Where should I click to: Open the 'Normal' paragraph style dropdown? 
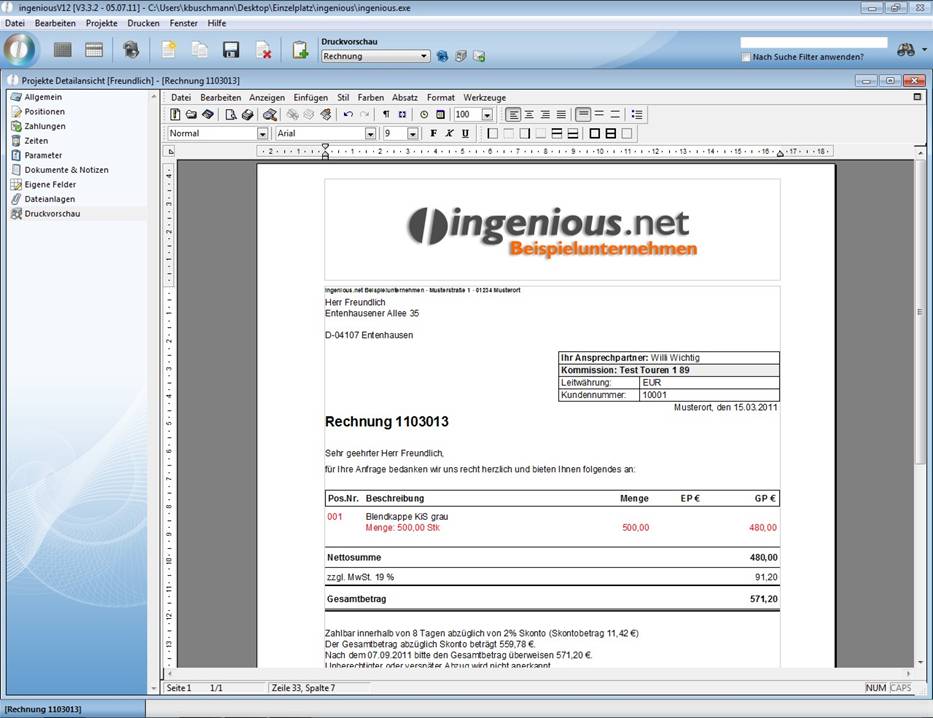(262, 134)
